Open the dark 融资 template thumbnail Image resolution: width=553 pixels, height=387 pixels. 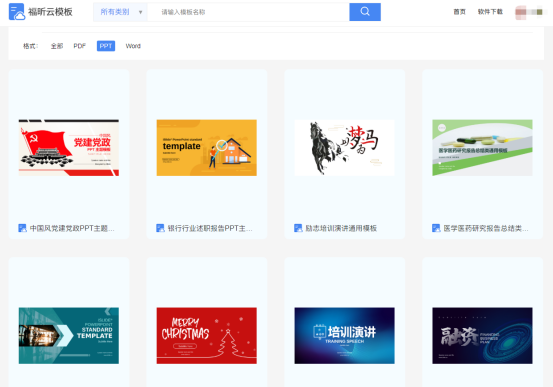(482, 335)
